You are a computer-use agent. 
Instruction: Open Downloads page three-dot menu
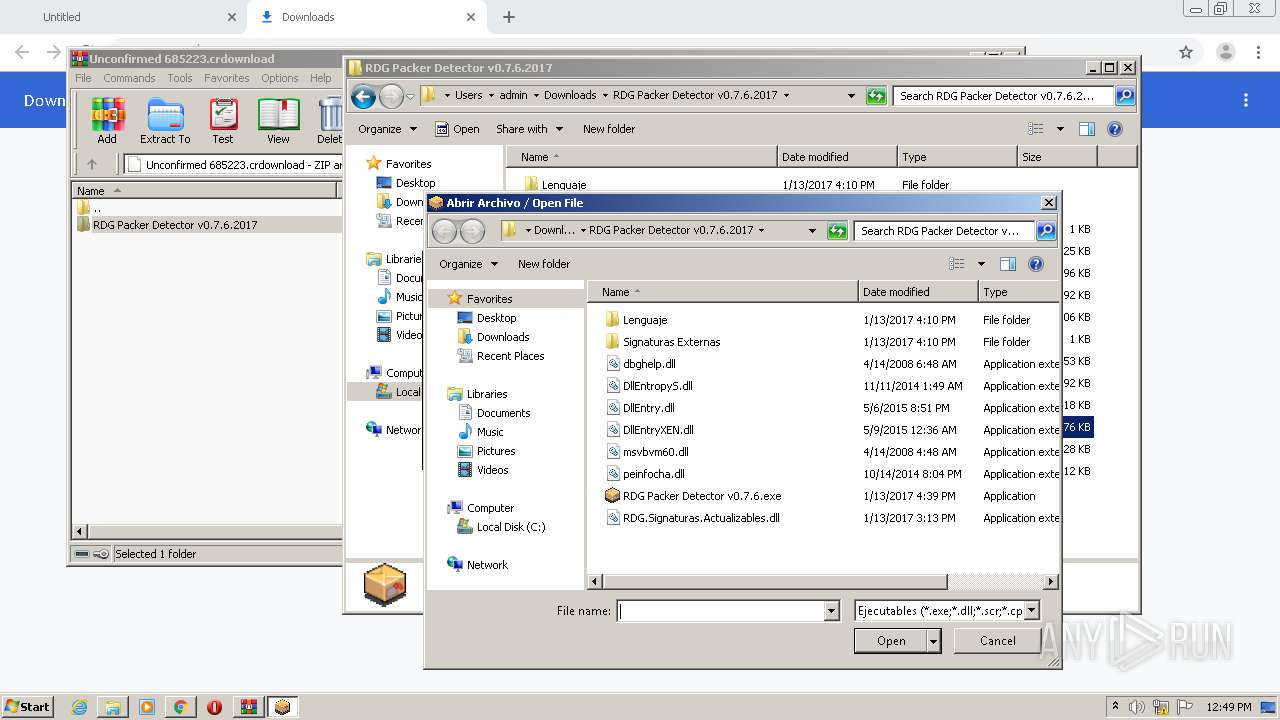click(x=1246, y=100)
